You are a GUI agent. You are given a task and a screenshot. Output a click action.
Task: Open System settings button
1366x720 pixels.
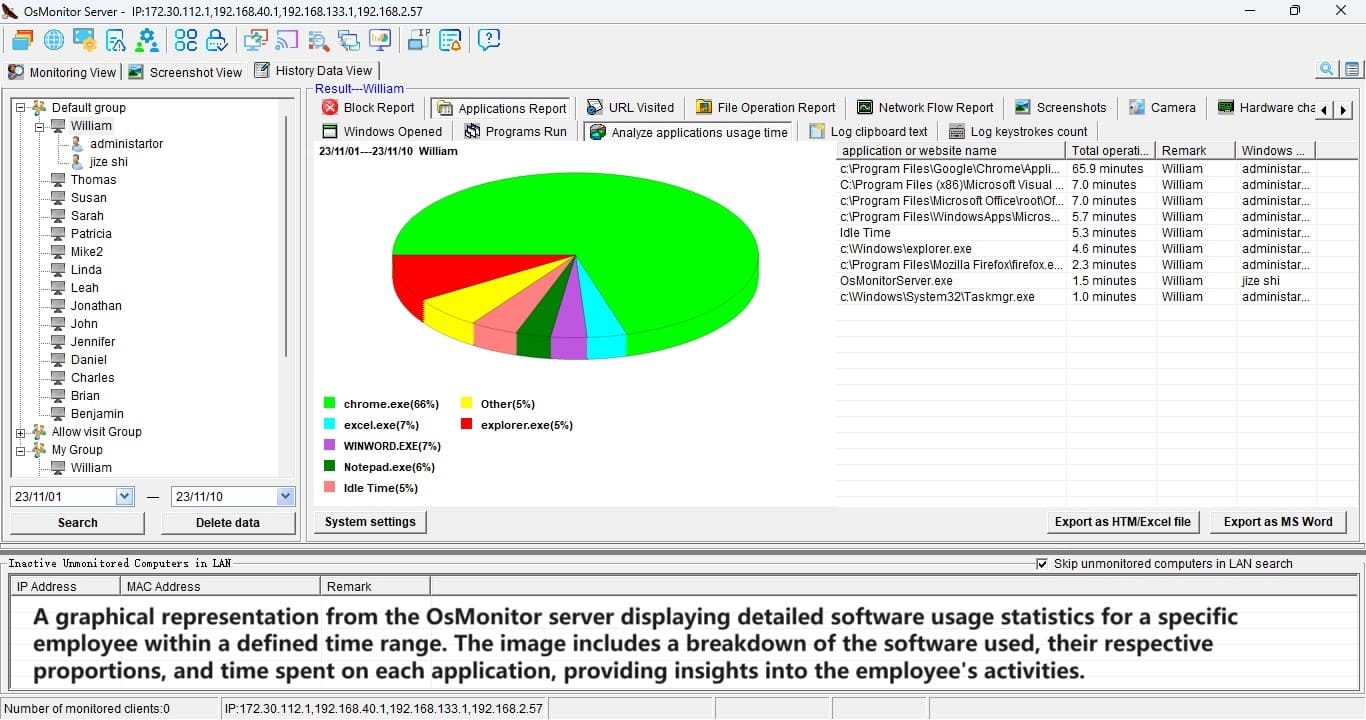click(x=370, y=522)
